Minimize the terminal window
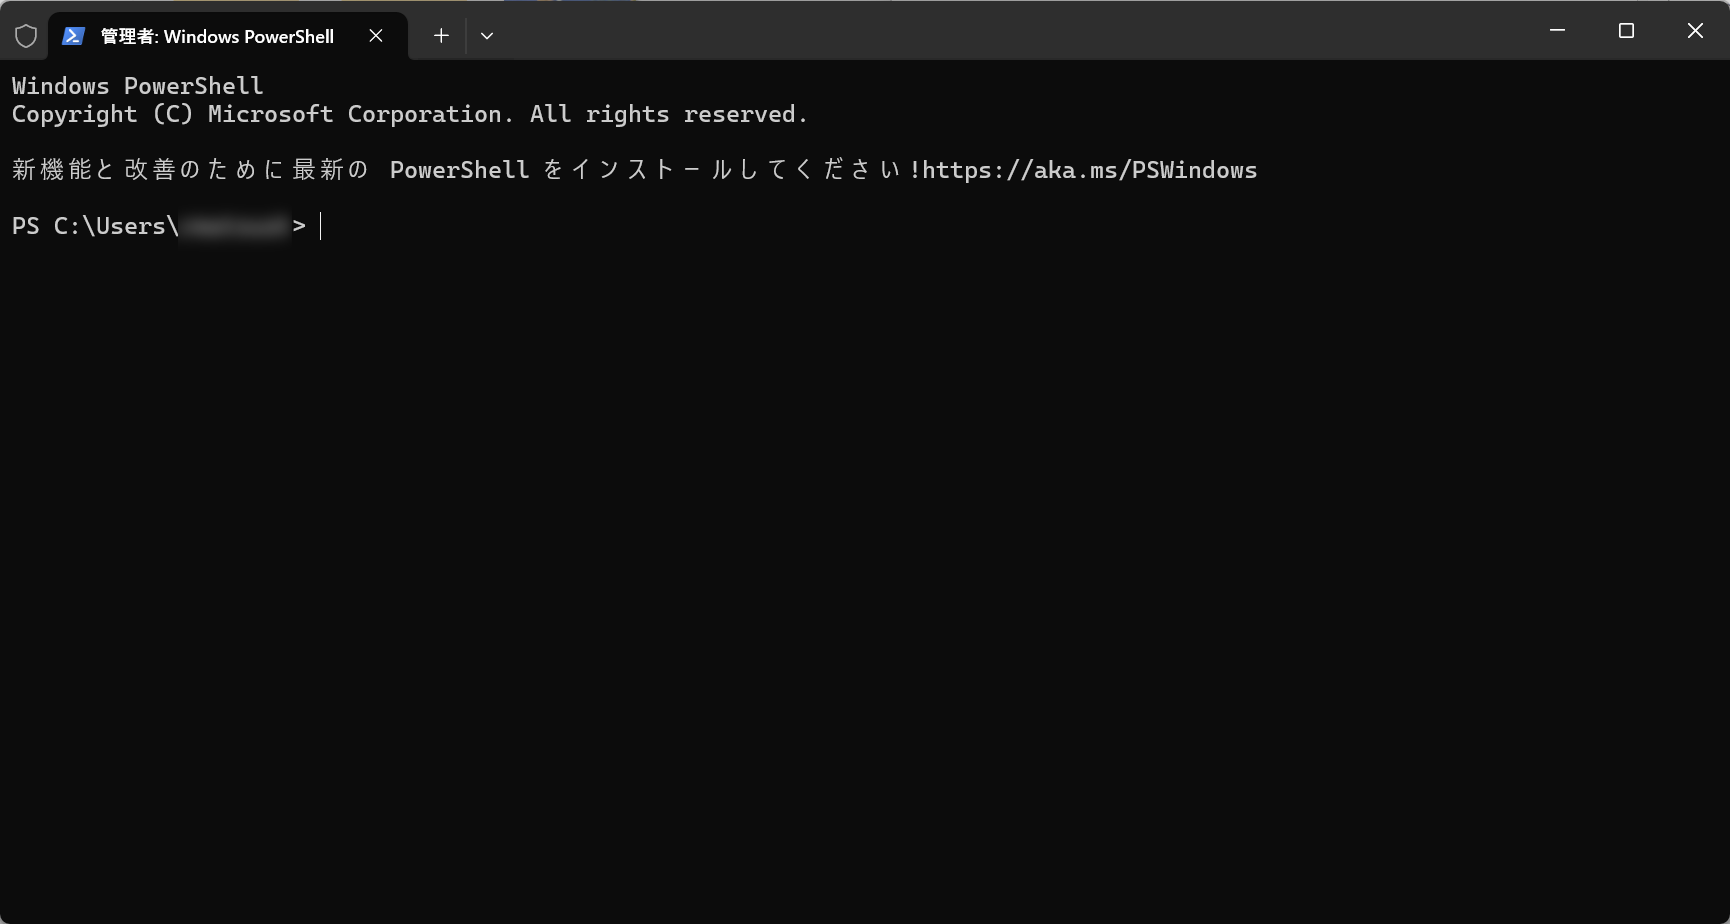1730x924 pixels. pos(1556,30)
